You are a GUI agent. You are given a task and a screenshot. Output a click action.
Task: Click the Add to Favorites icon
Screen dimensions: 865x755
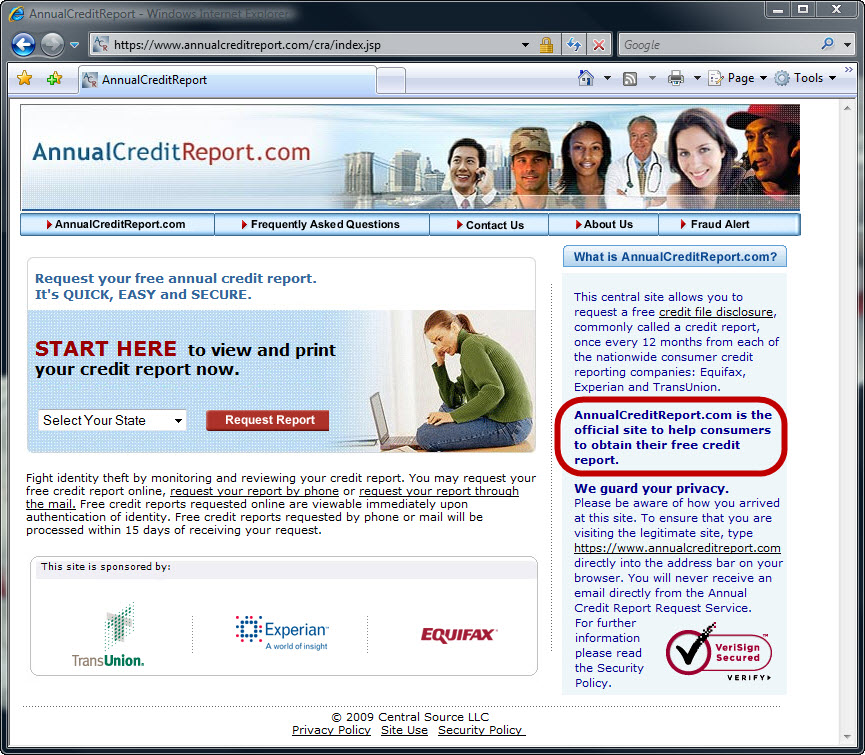54,79
